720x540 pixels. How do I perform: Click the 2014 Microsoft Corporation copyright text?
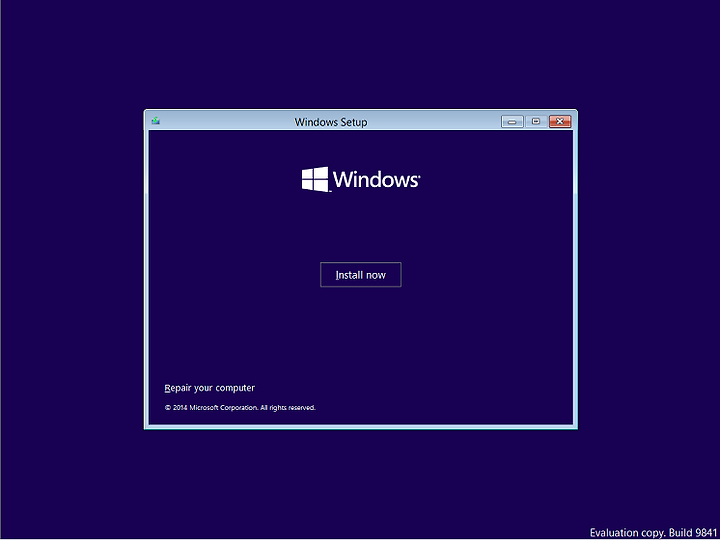(x=240, y=408)
